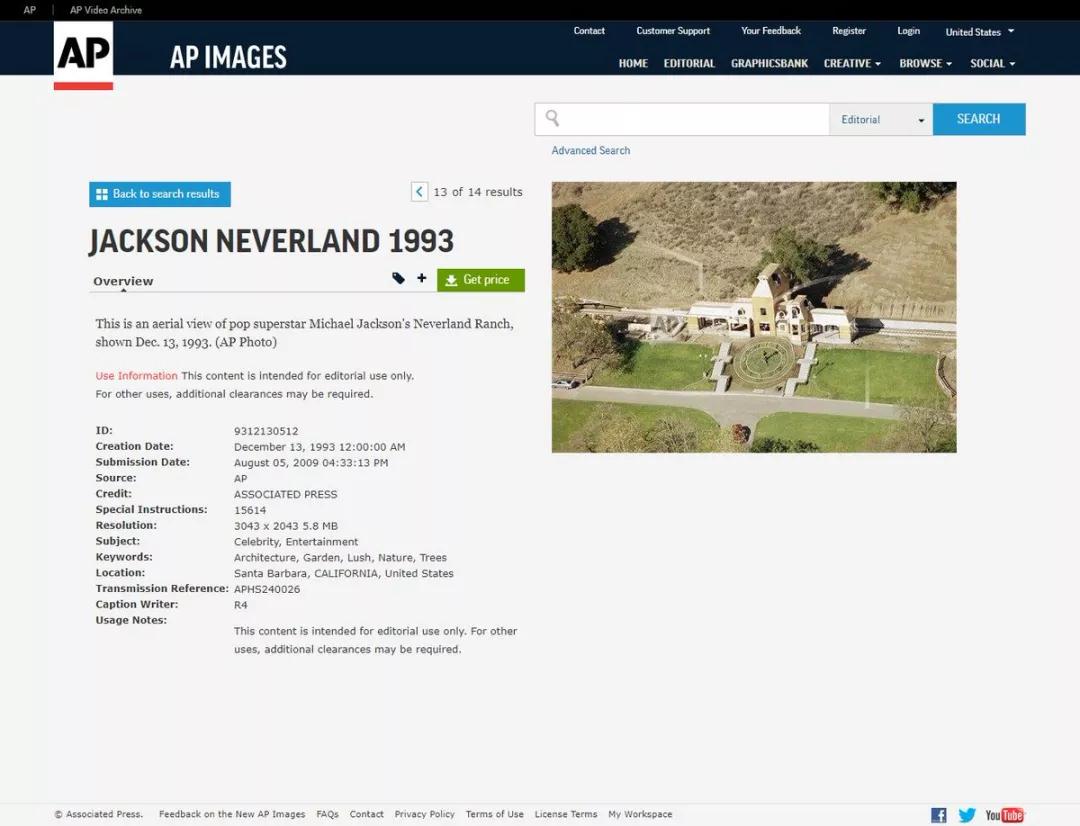
Task: Go to the Home menu item
Action: point(633,63)
